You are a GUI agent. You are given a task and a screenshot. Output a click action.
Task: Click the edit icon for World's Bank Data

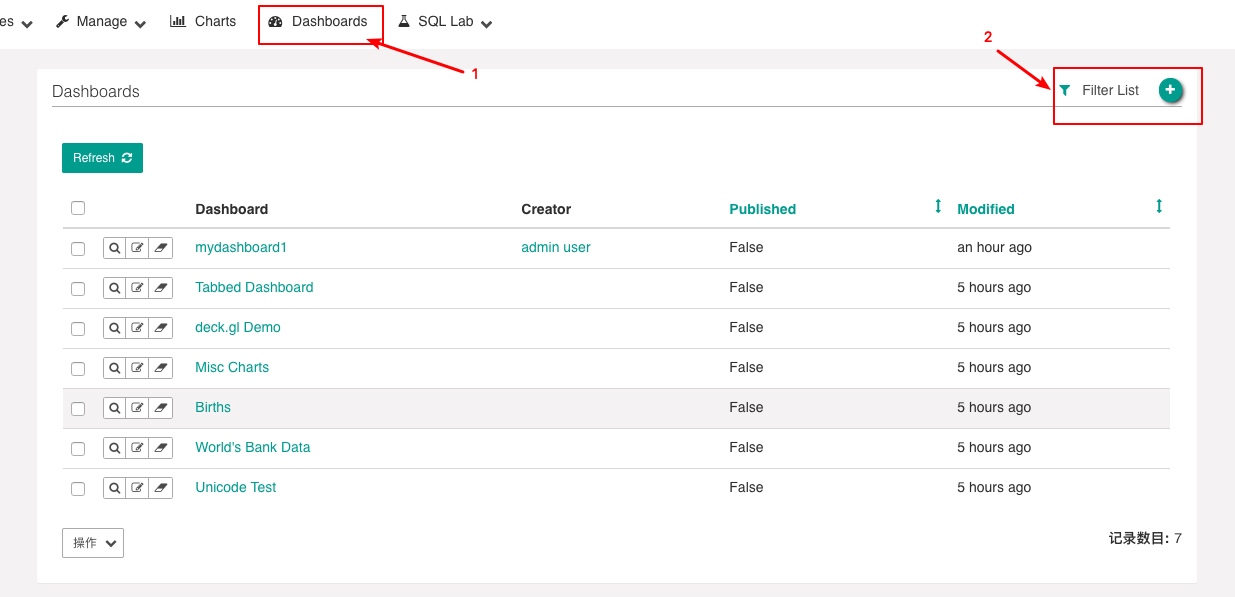point(137,448)
